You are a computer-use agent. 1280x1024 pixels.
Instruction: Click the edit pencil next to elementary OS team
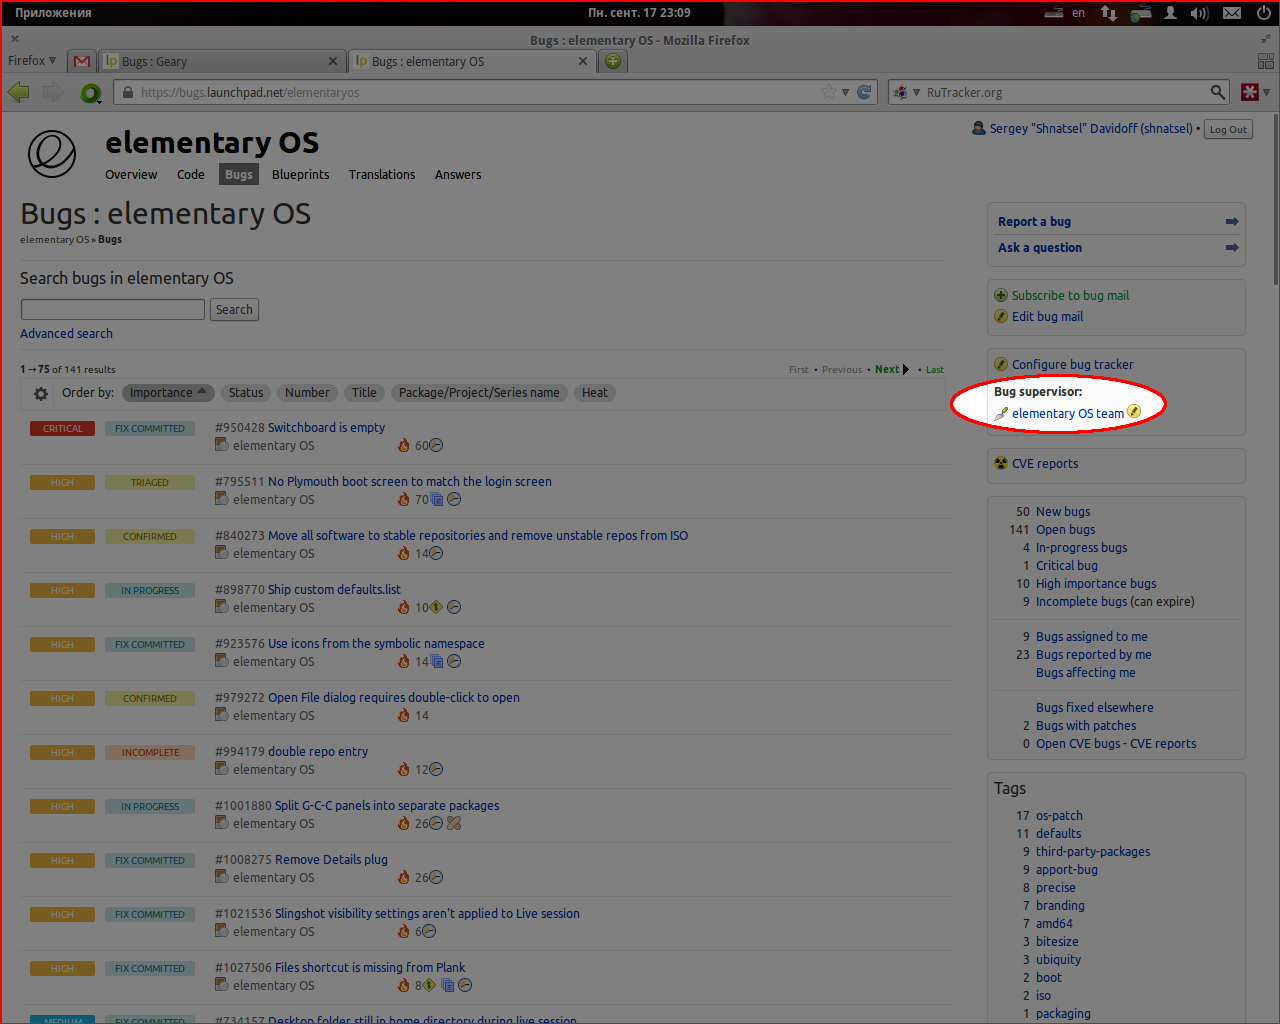pyautogui.click(x=1134, y=412)
